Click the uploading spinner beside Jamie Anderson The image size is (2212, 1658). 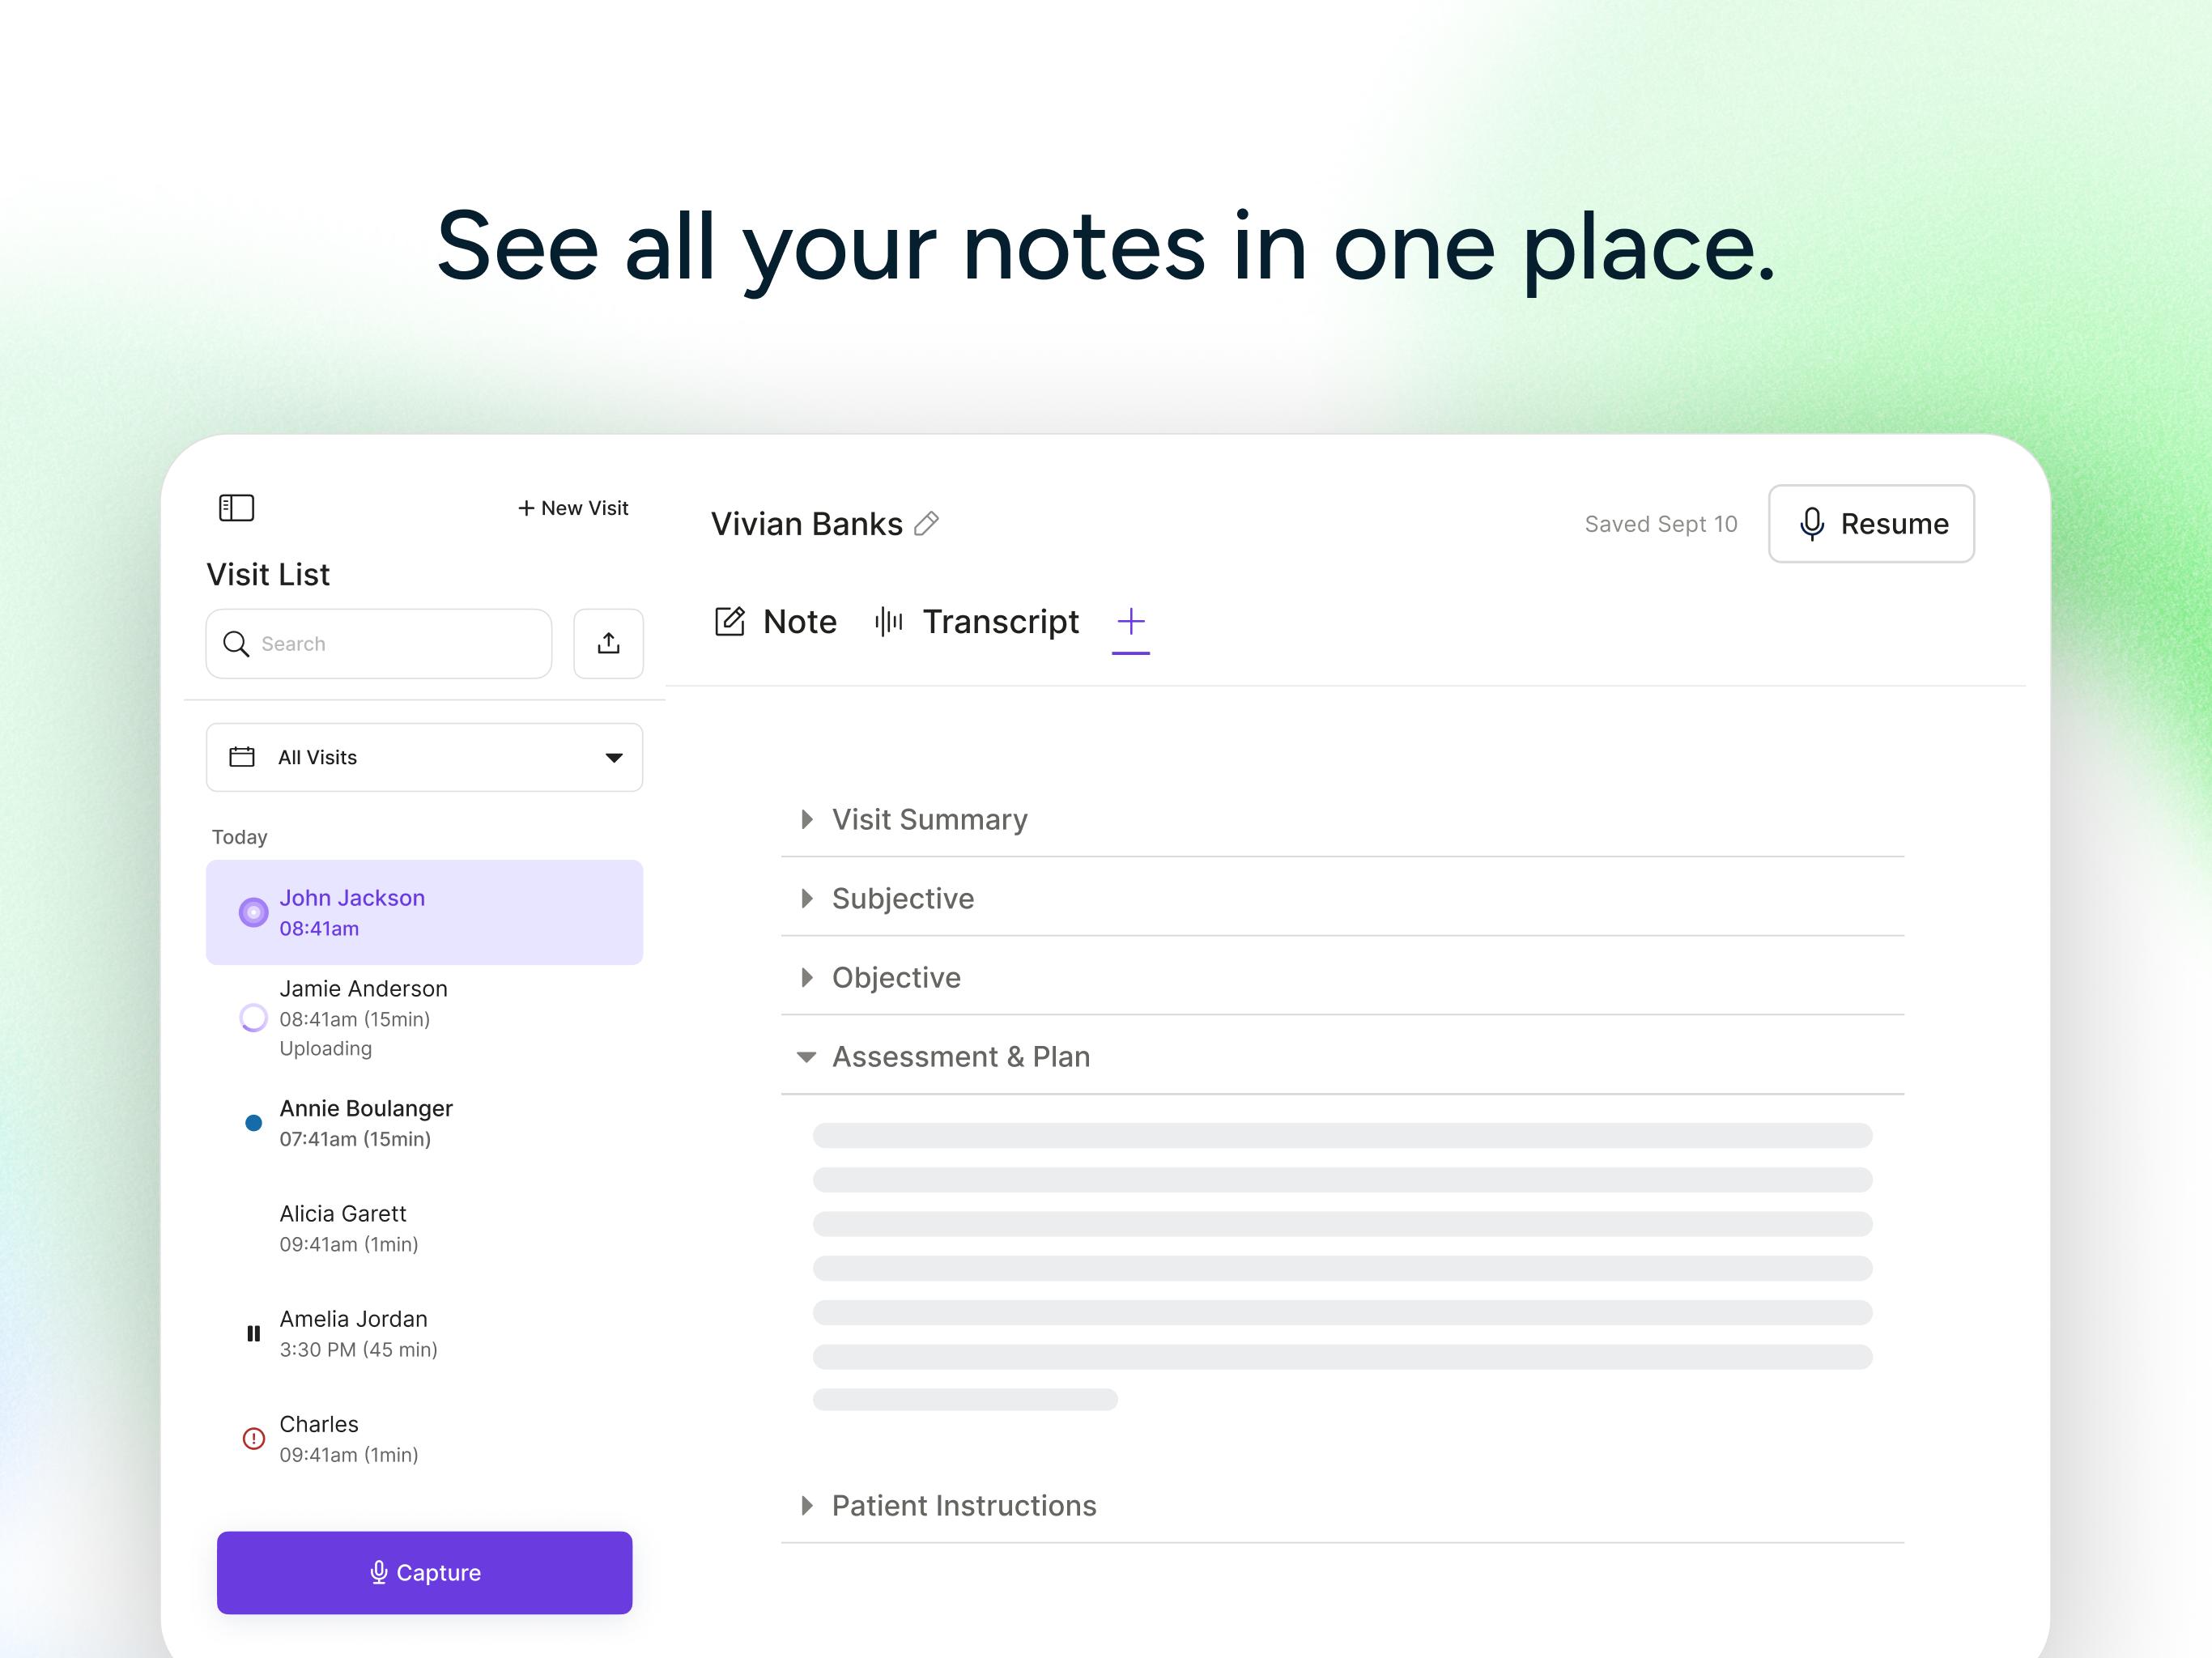click(253, 1018)
